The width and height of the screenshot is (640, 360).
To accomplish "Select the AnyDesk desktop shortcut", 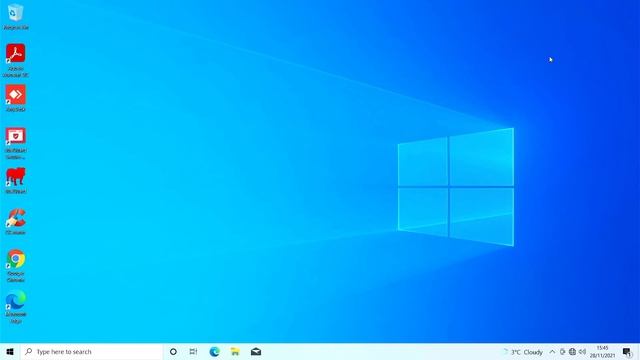I will pyautogui.click(x=16, y=98).
